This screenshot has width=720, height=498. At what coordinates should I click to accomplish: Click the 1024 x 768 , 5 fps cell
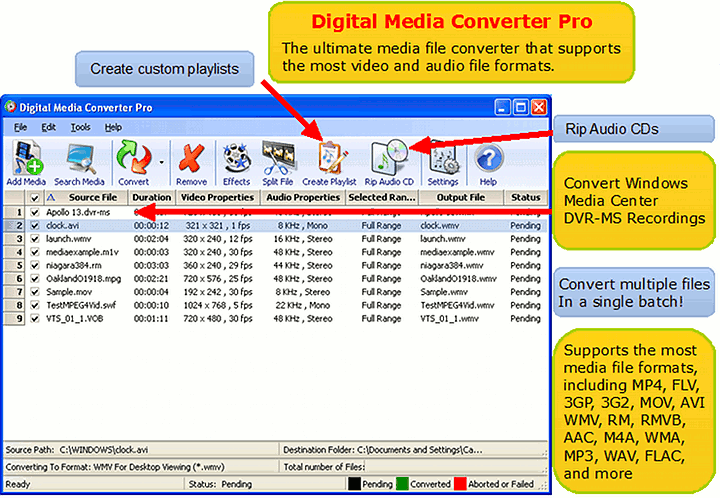point(218,305)
